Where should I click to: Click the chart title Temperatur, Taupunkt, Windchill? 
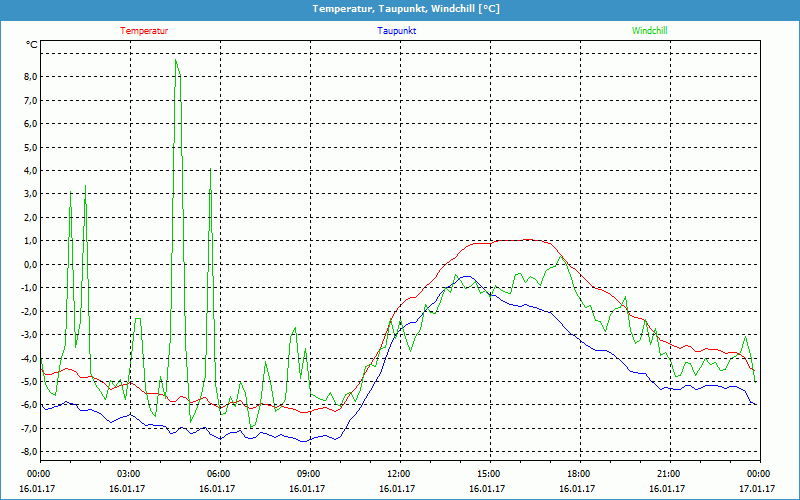pos(406,9)
